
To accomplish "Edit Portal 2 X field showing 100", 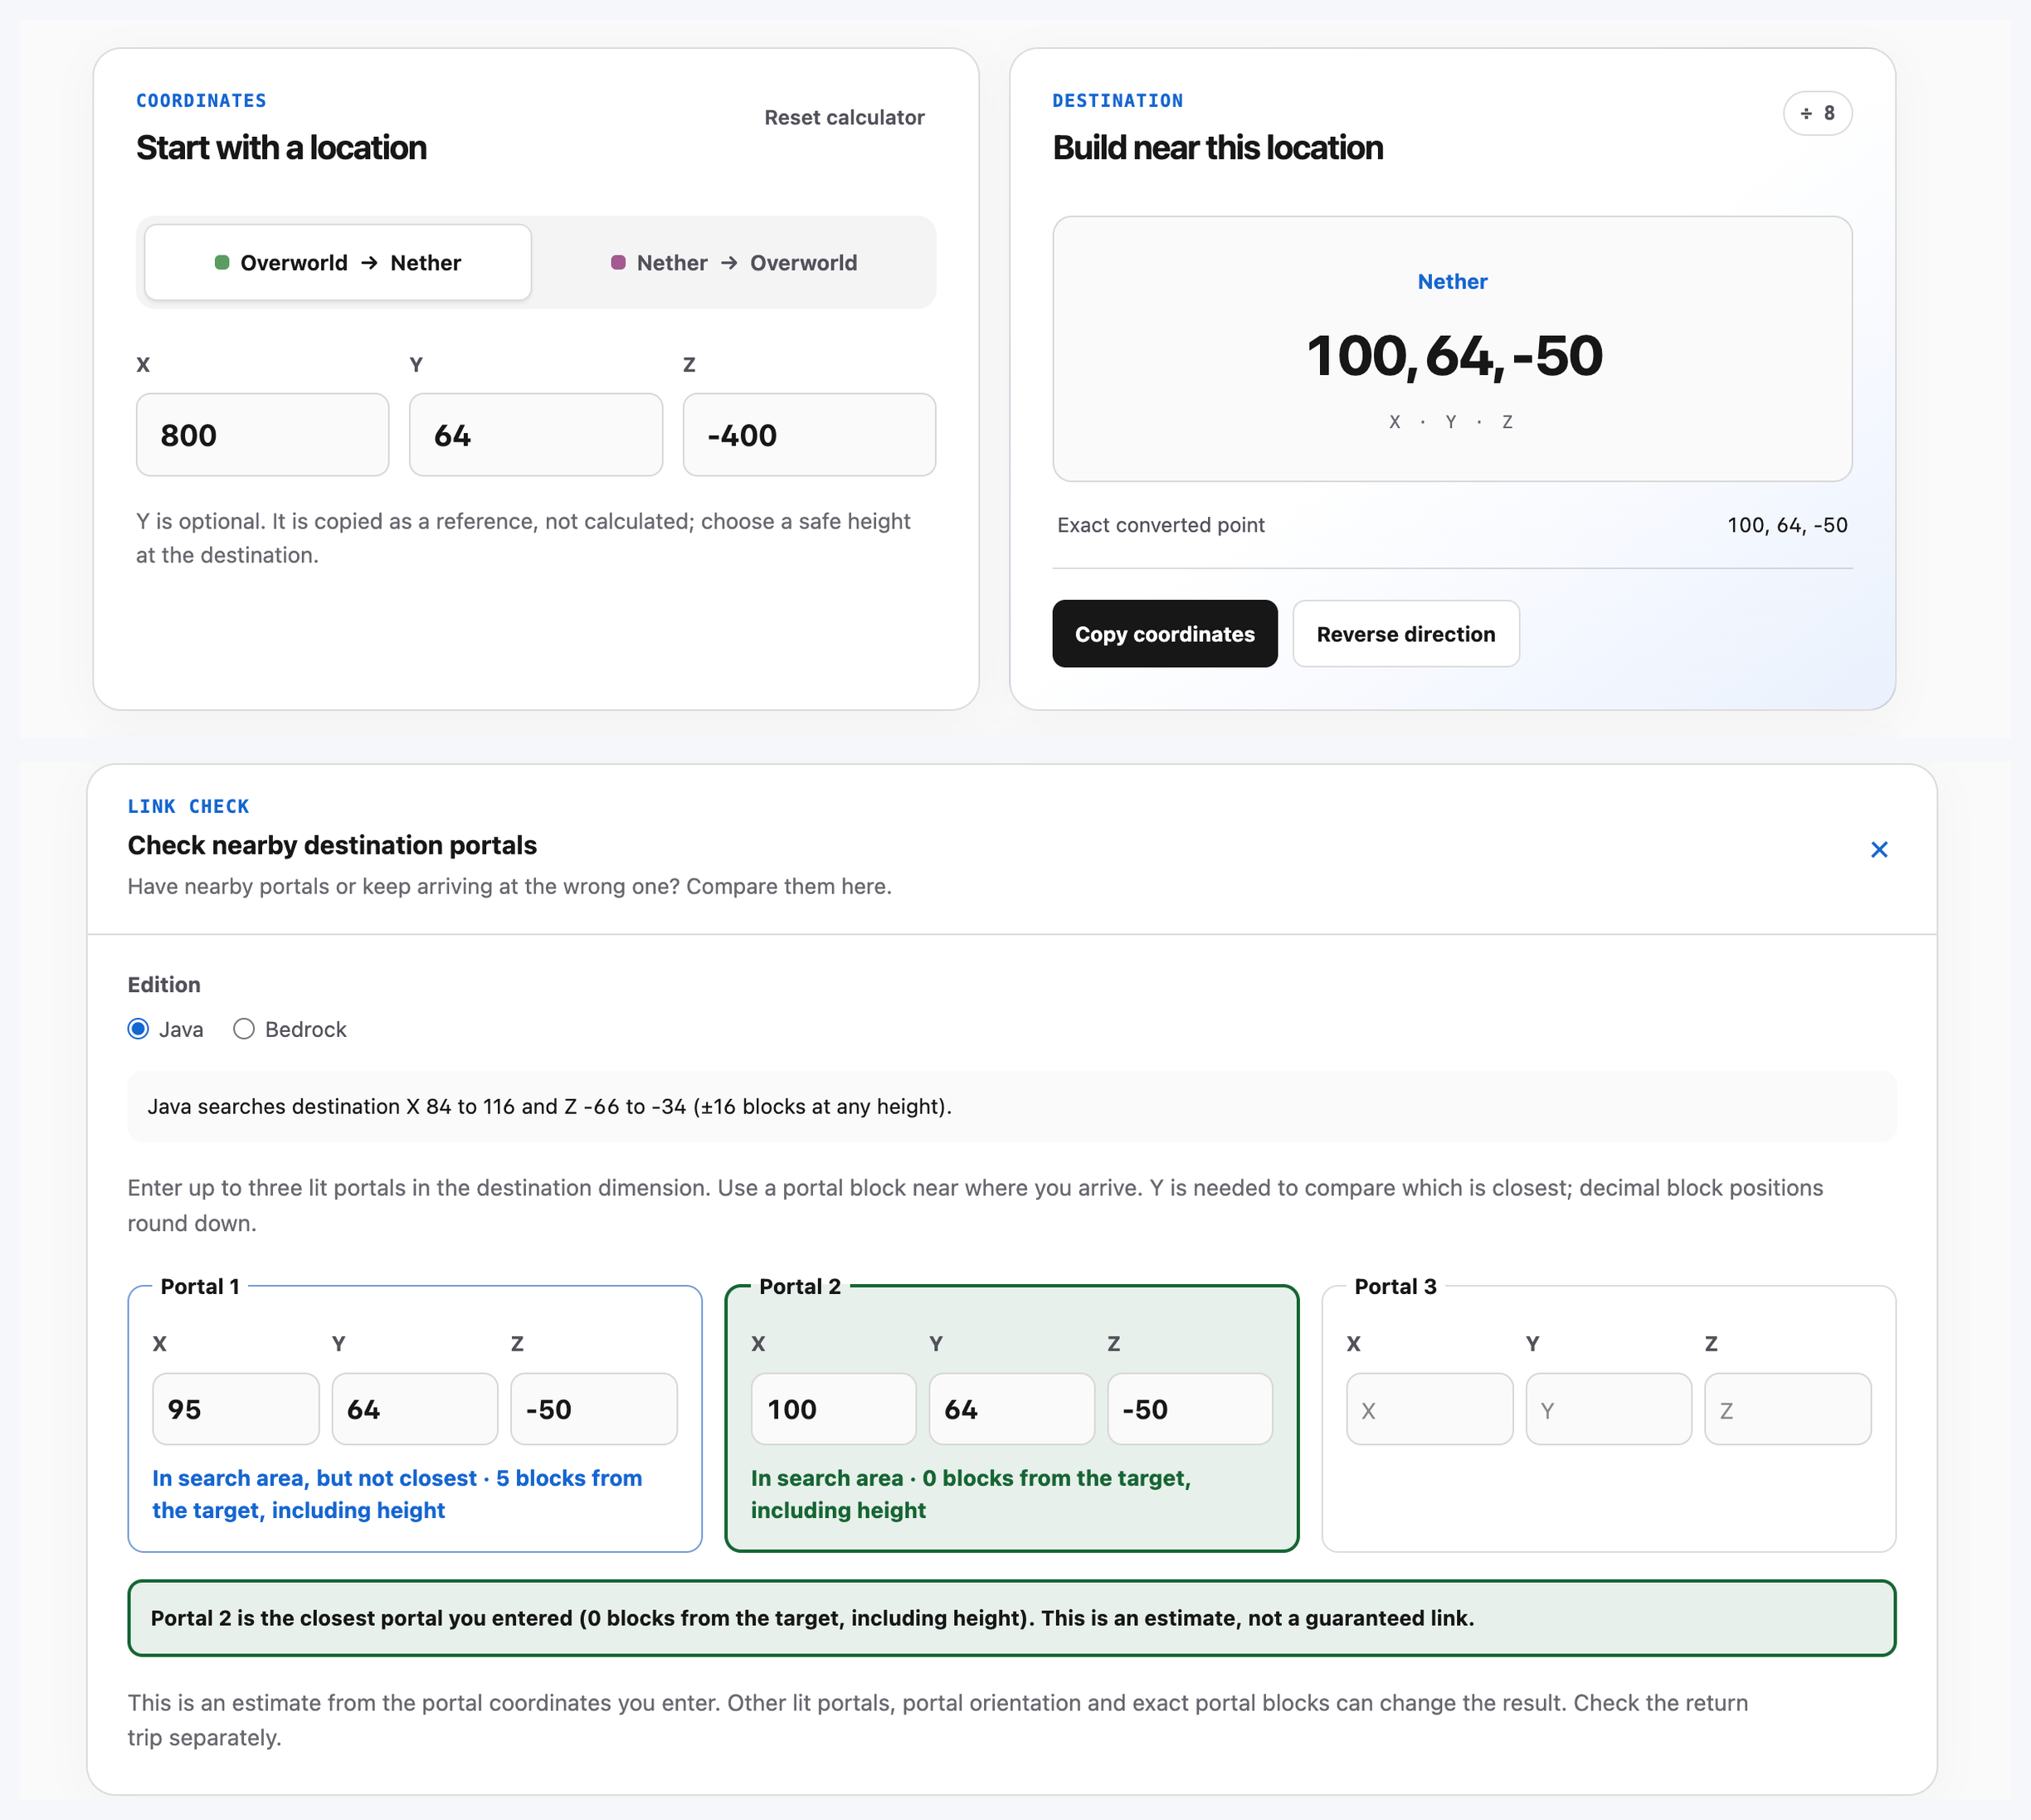I will tap(834, 1409).
